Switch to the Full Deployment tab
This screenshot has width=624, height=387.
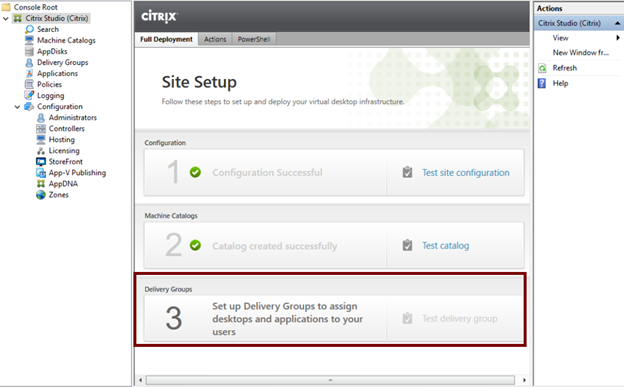tap(166, 39)
